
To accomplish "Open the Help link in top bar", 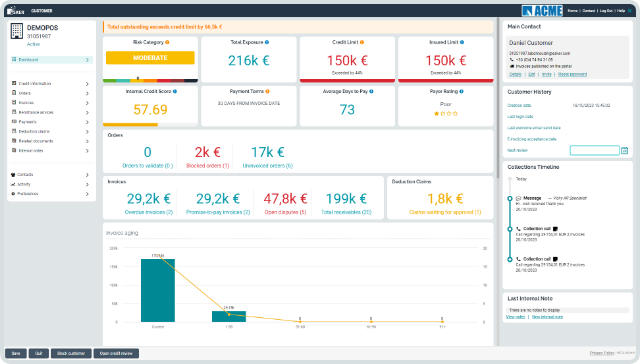I will click(x=621, y=11).
